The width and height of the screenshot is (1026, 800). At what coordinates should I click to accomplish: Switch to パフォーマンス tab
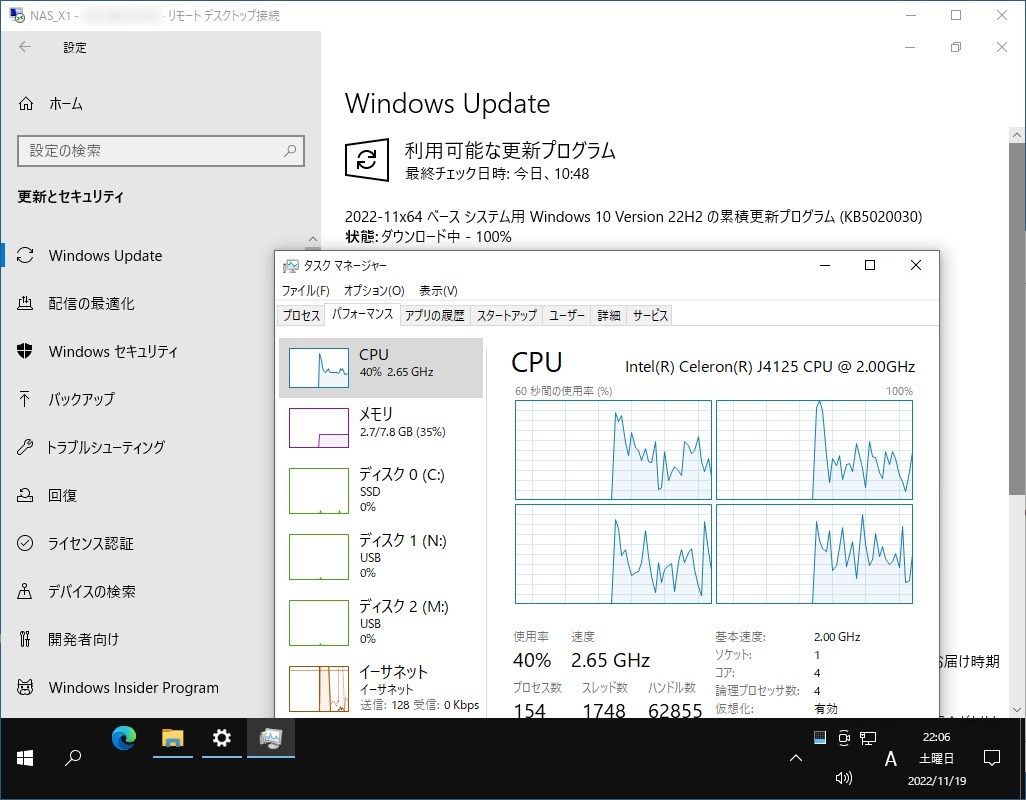coord(362,314)
